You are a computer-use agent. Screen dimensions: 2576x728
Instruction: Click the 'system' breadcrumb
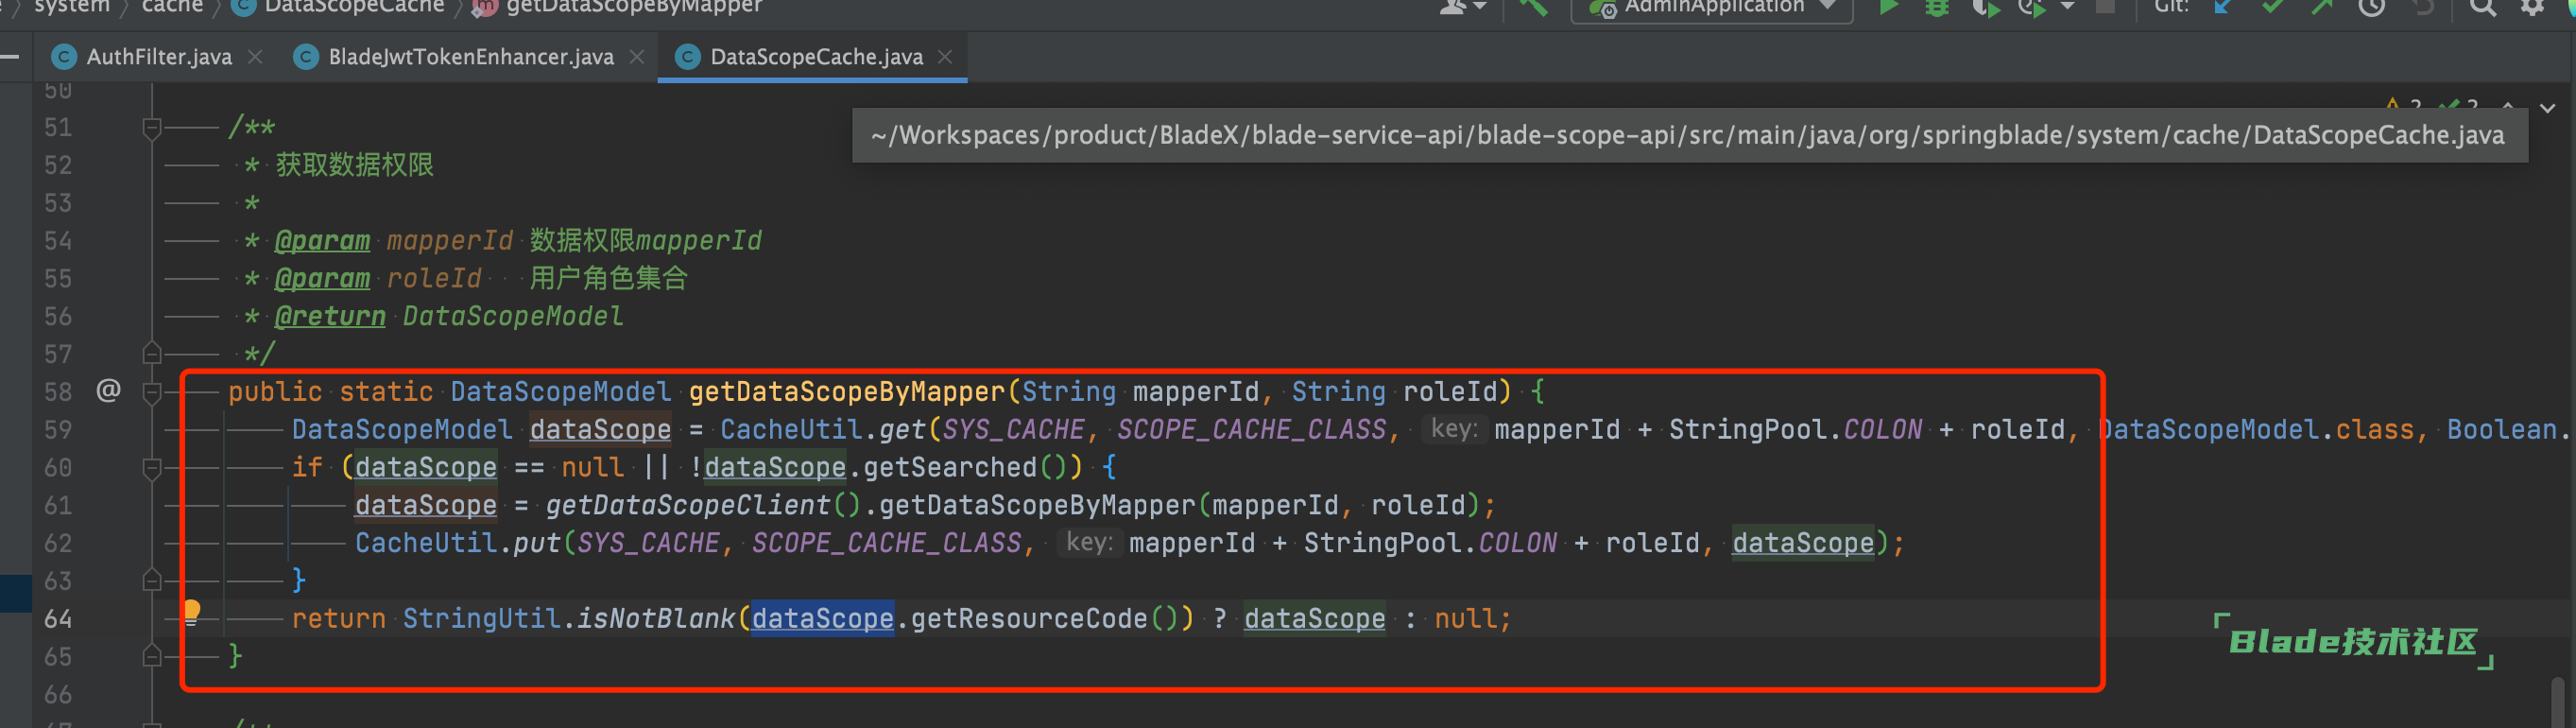(72, 6)
